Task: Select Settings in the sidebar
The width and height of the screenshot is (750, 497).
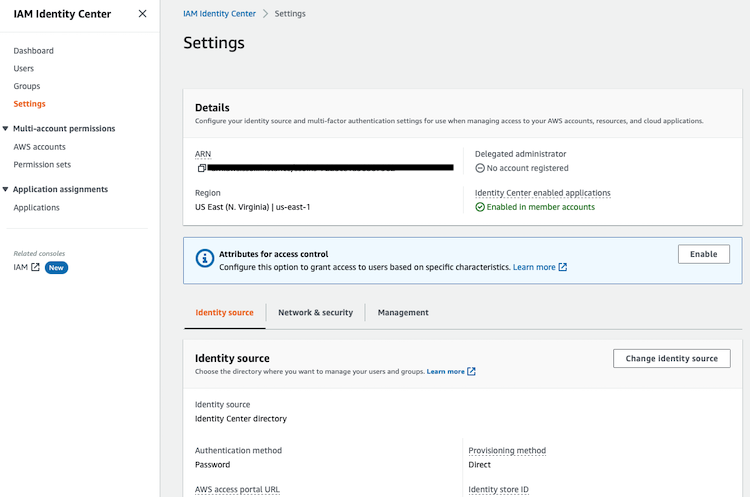Action: [29, 104]
